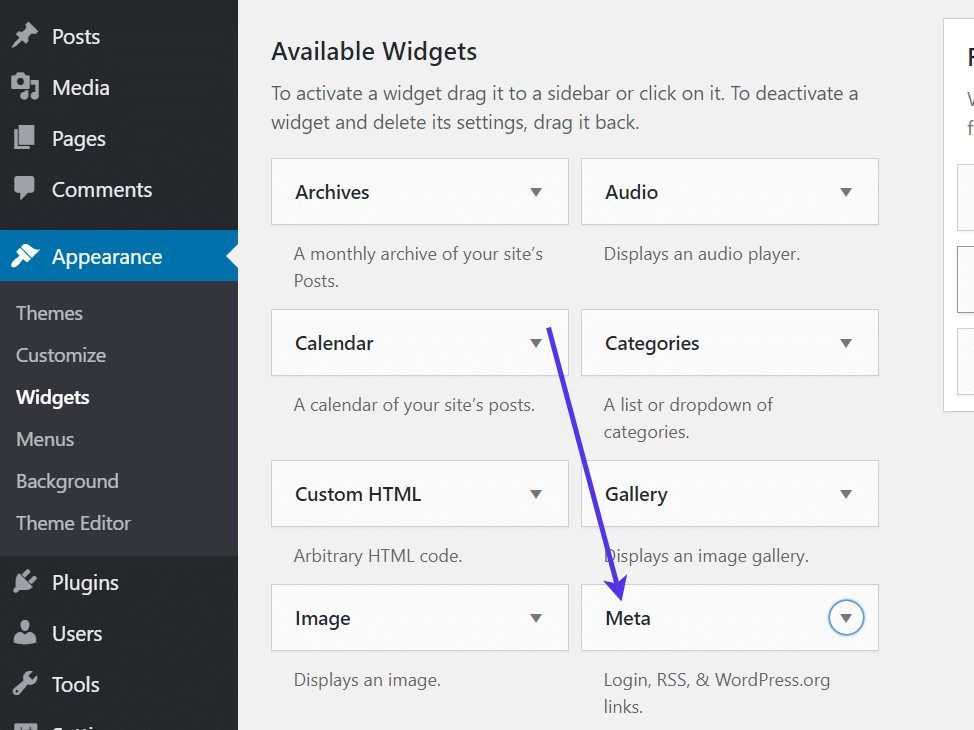This screenshot has width=974, height=730.
Task: Open the Categories widget dropdown
Action: (847, 342)
